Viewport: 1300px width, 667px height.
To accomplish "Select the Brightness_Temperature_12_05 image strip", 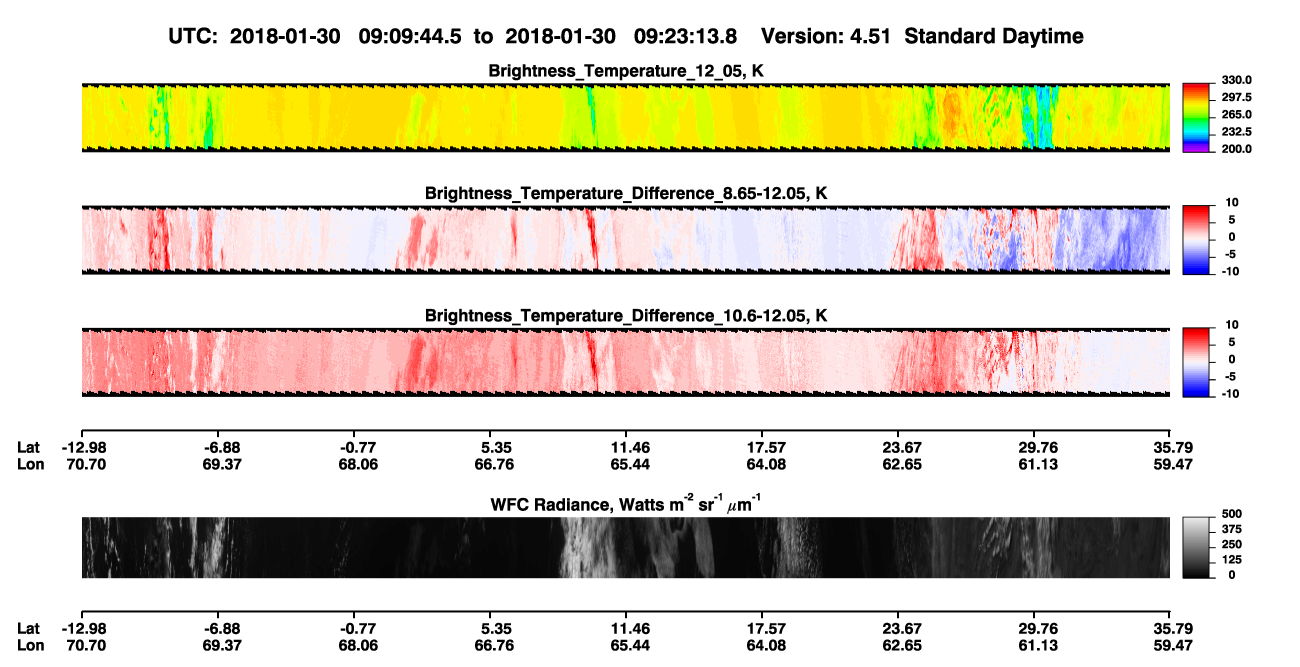I will tap(625, 117).
